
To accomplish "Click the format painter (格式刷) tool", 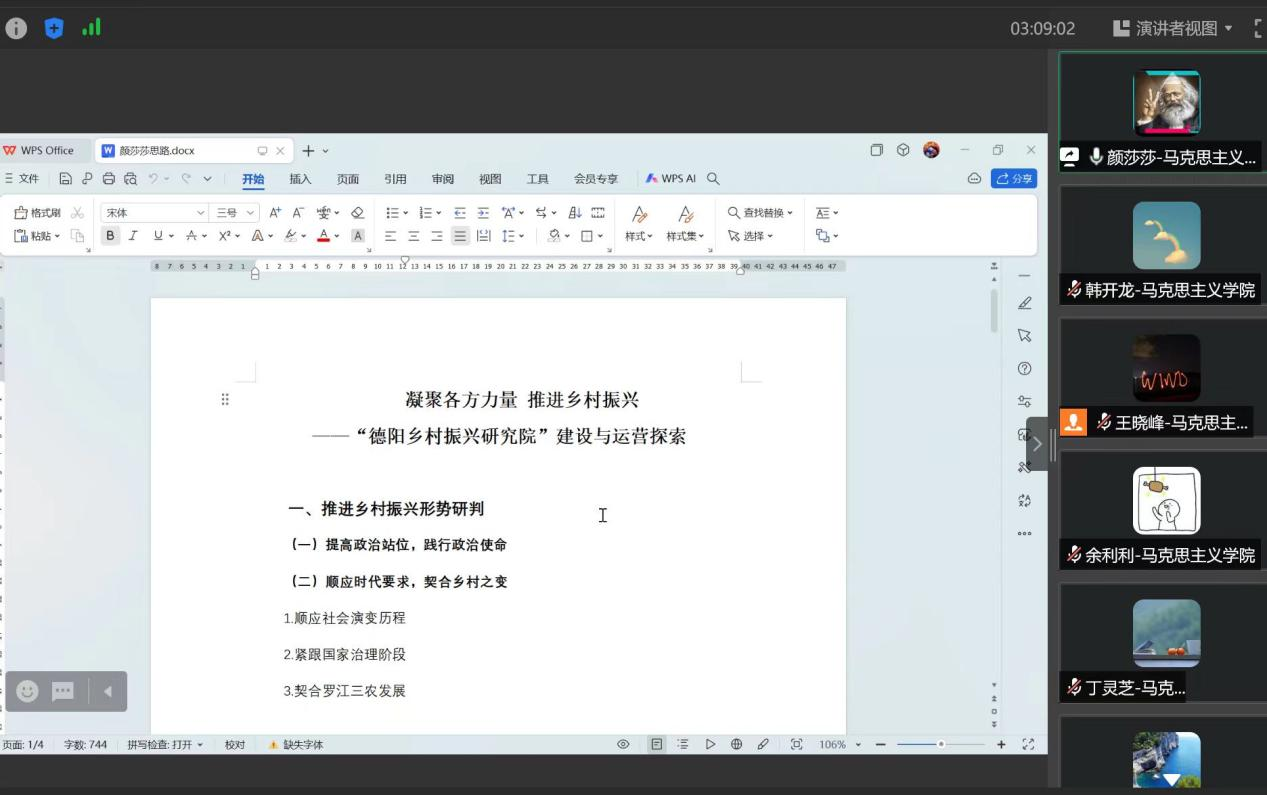I will (x=37, y=213).
